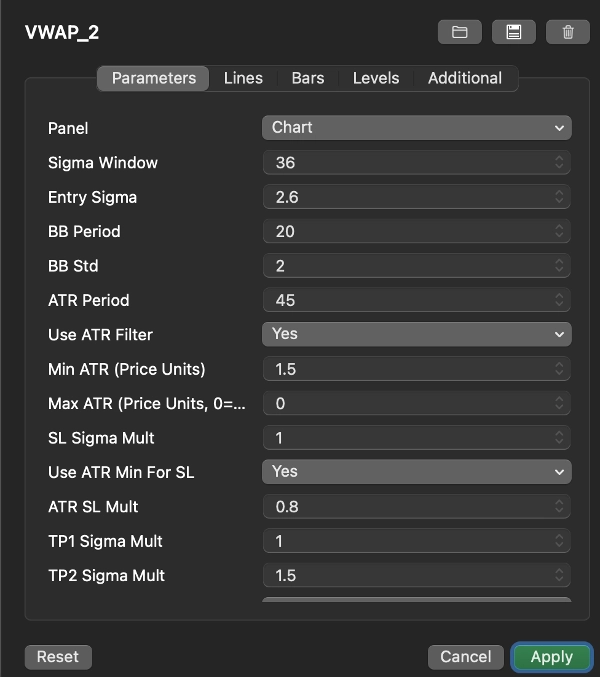Click the TP1 Sigma Mult value field
Image resolution: width=600 pixels, height=677 pixels.
click(417, 541)
